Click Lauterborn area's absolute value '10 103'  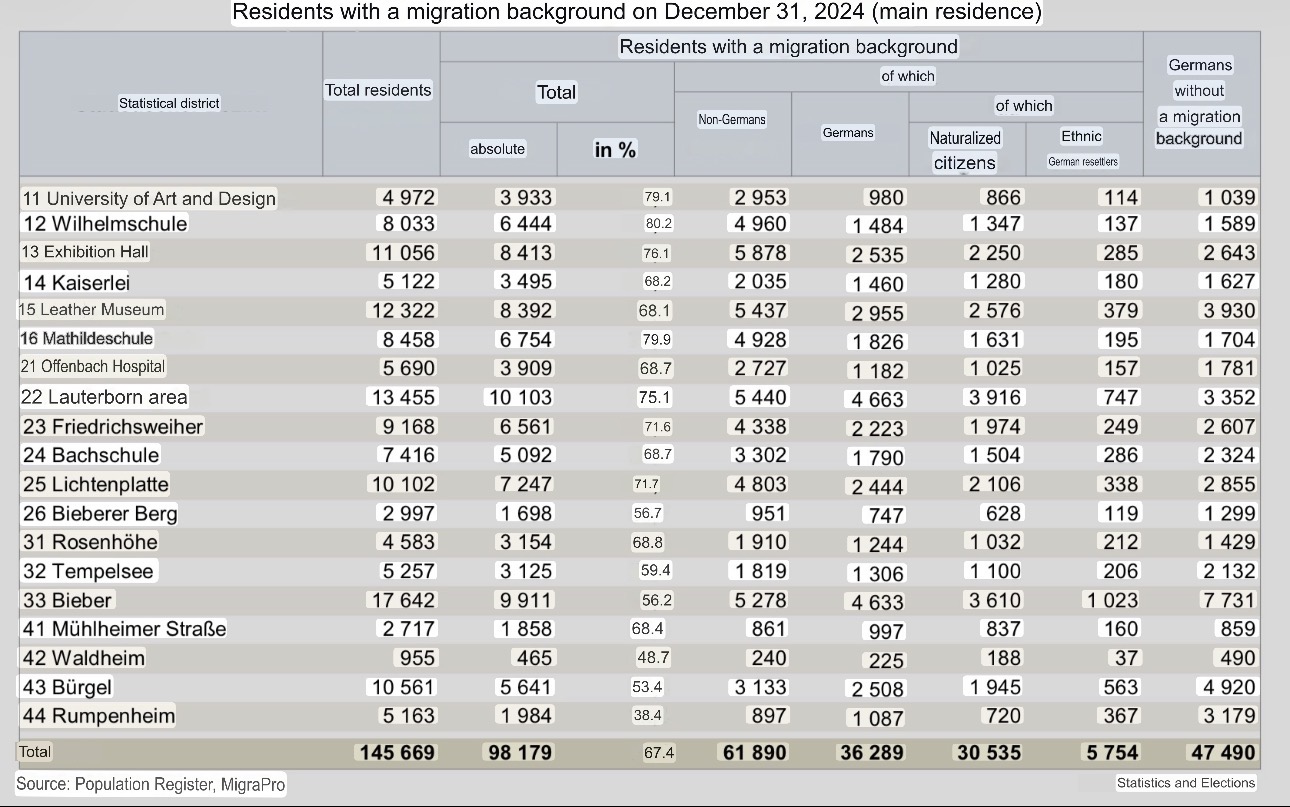pos(519,397)
